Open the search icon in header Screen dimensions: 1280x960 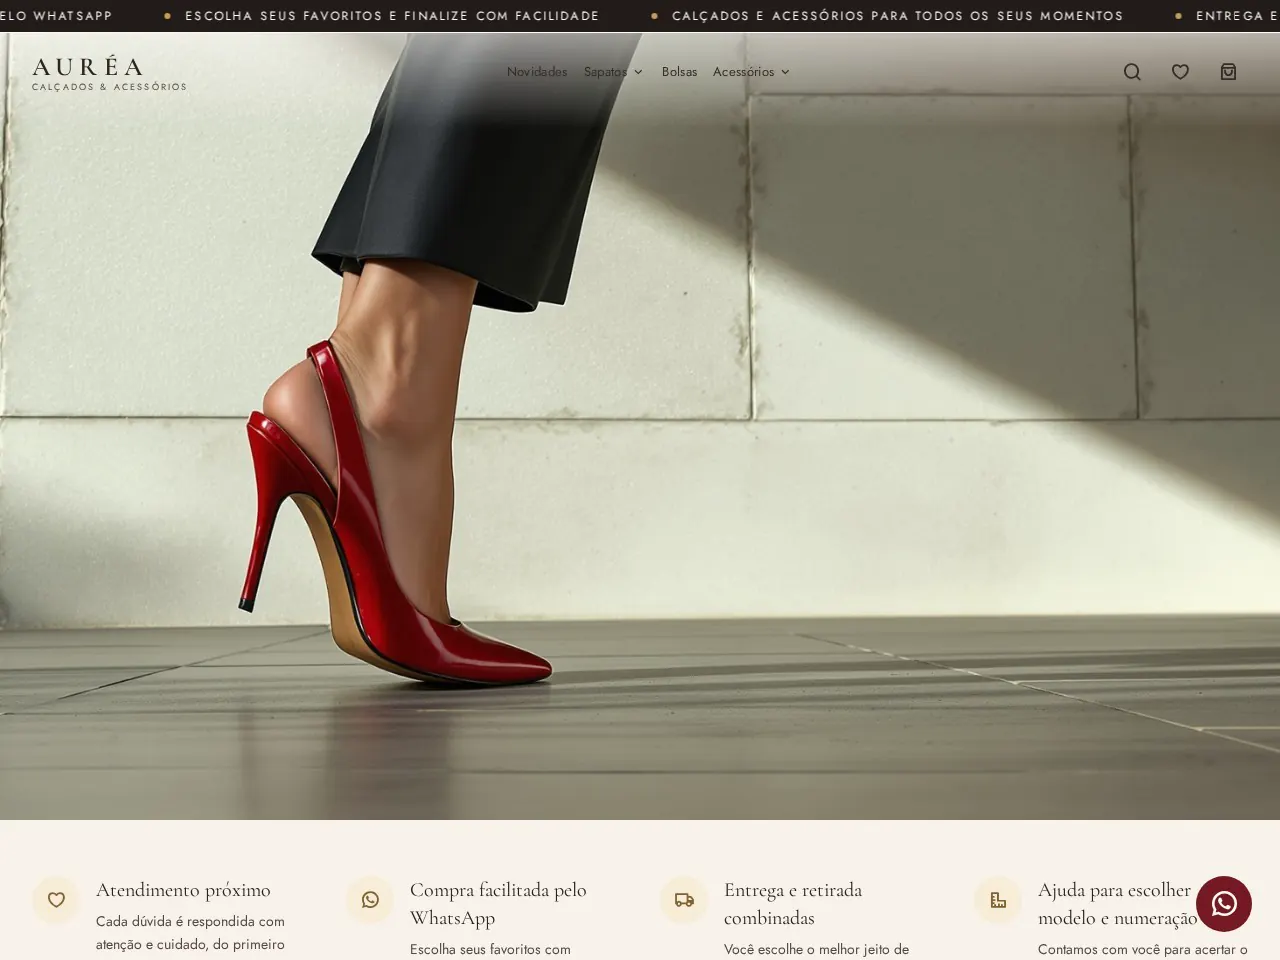pos(1132,72)
